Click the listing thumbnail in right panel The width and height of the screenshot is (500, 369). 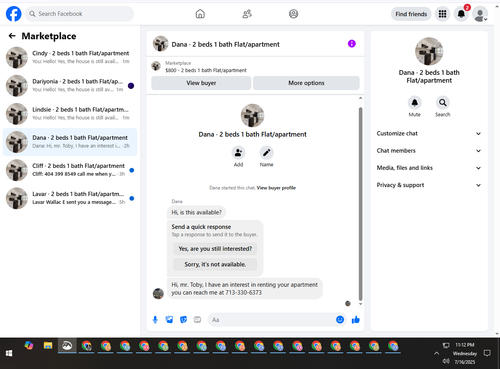pyautogui.click(x=429, y=51)
